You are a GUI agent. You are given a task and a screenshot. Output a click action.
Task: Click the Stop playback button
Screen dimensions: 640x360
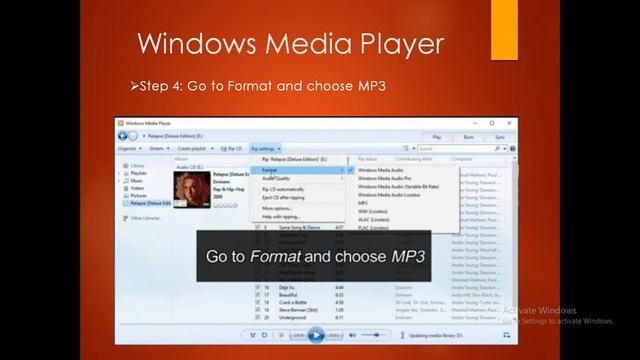pyautogui.click(x=281, y=335)
